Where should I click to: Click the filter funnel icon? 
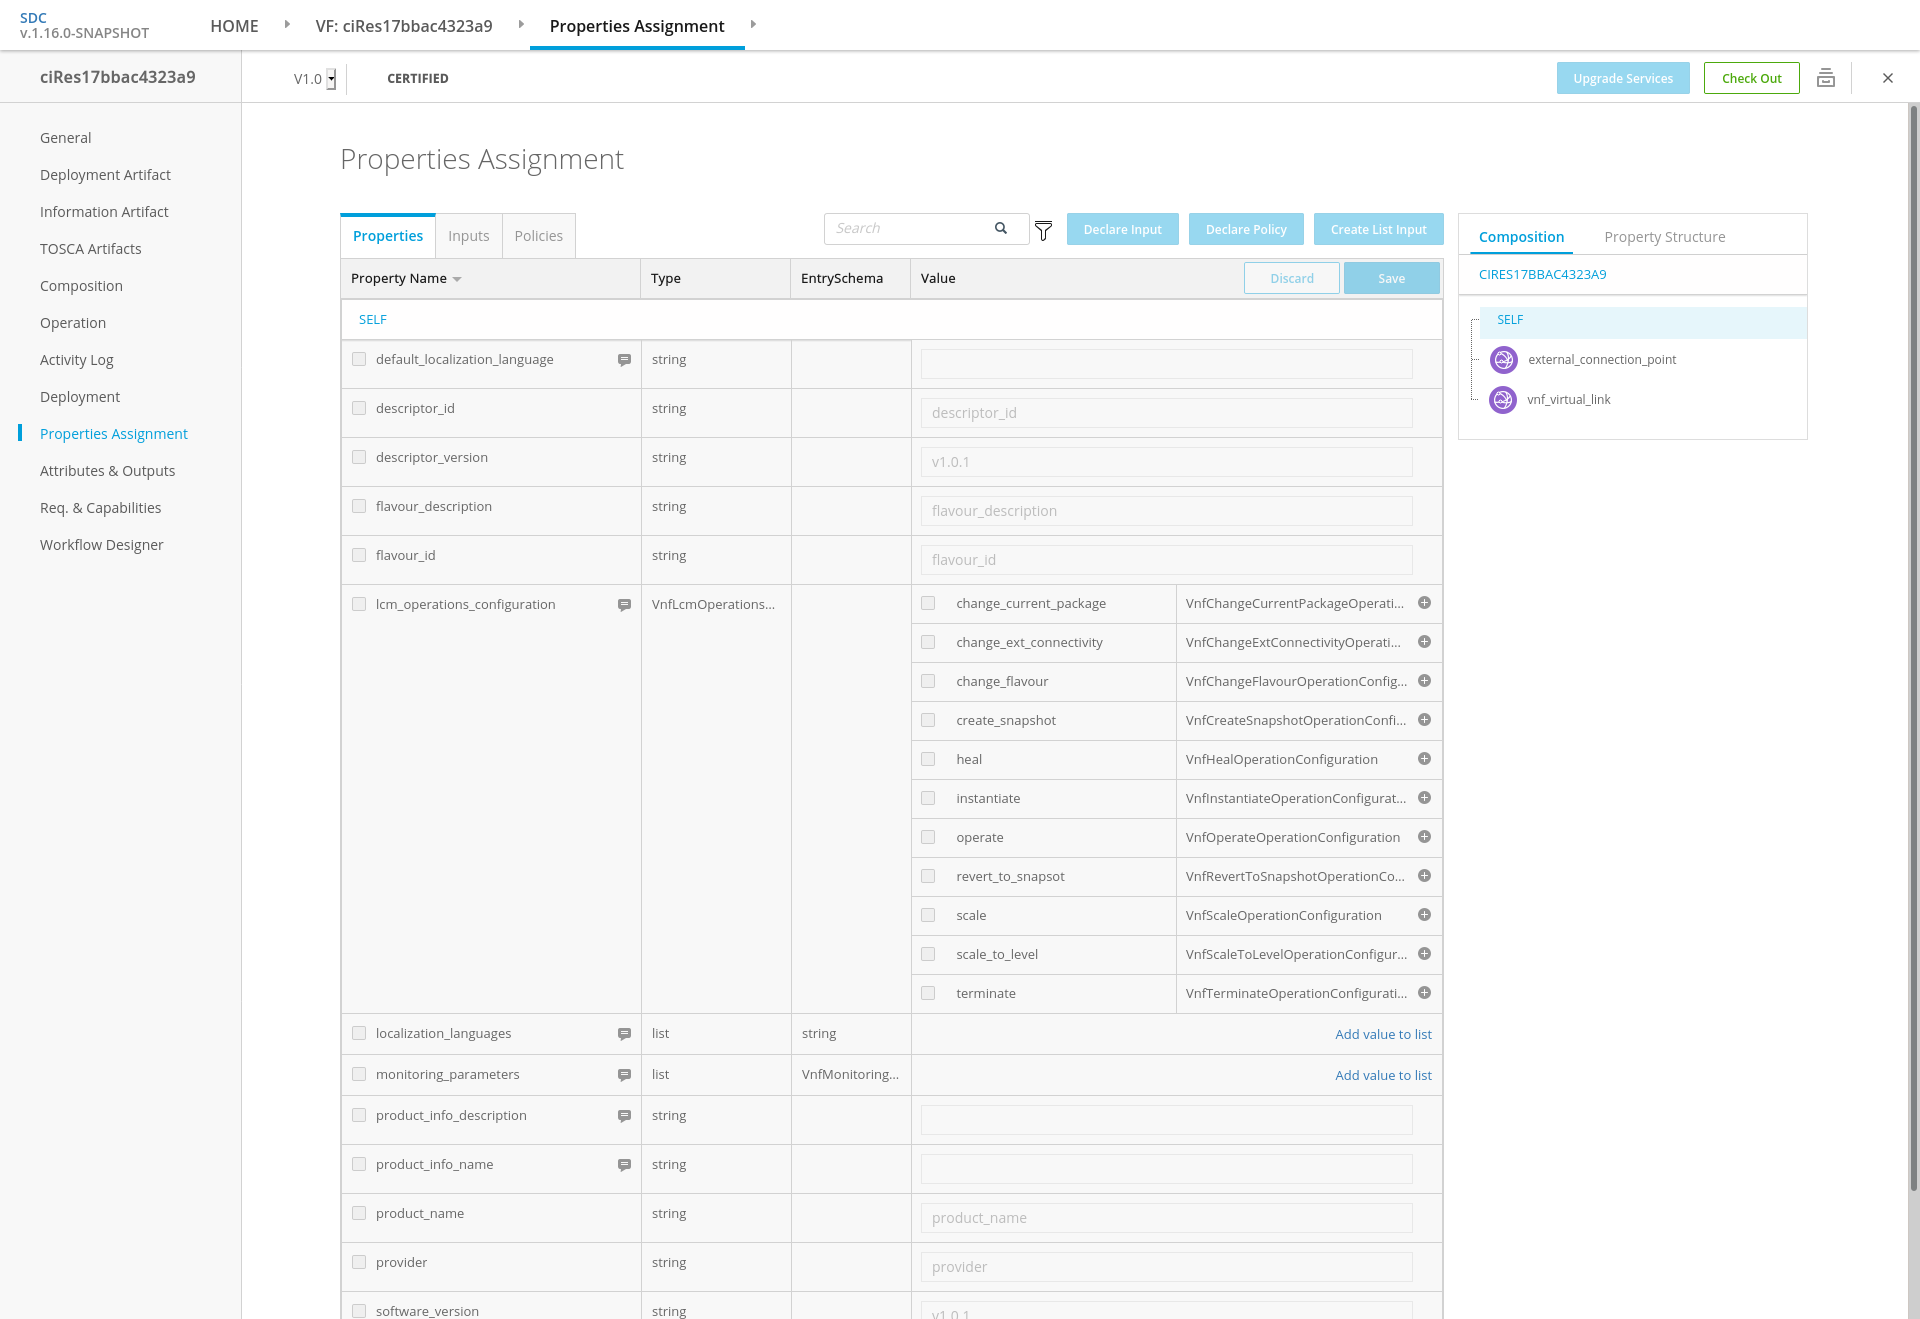click(1043, 231)
